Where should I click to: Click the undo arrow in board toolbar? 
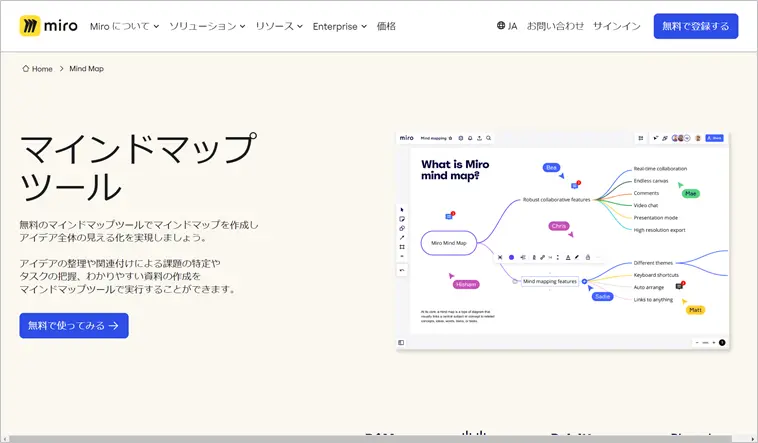[x=402, y=269]
